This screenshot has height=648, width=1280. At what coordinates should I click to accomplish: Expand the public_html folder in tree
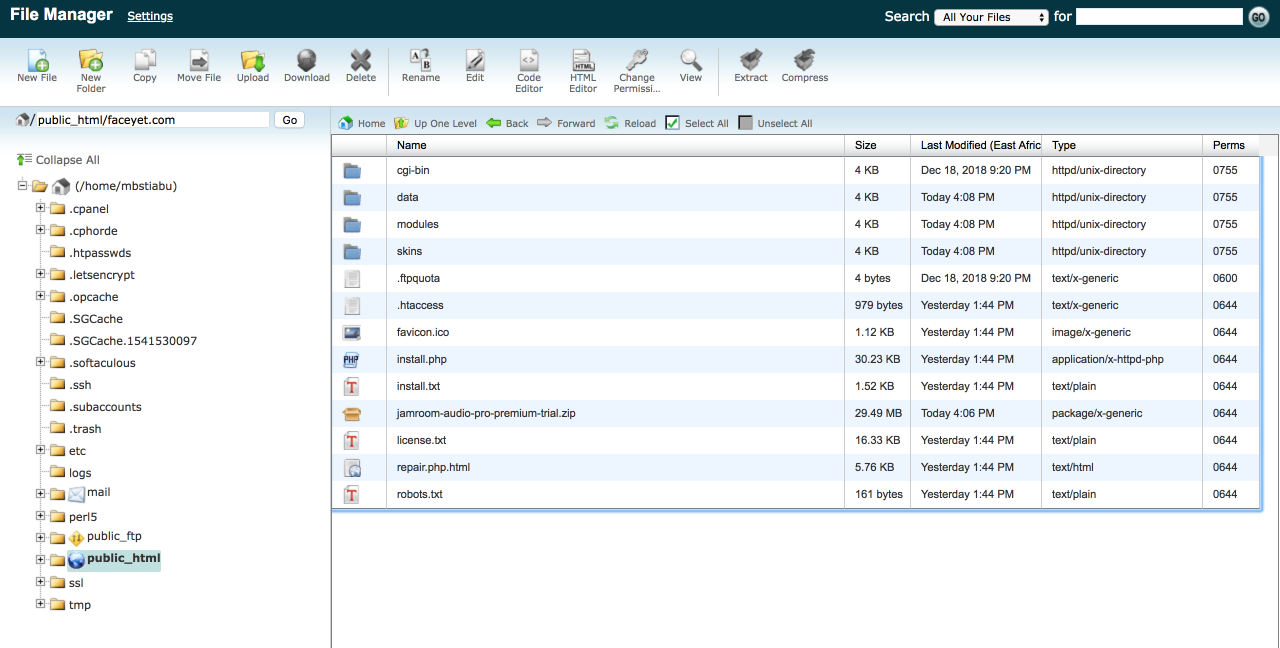(x=41, y=559)
